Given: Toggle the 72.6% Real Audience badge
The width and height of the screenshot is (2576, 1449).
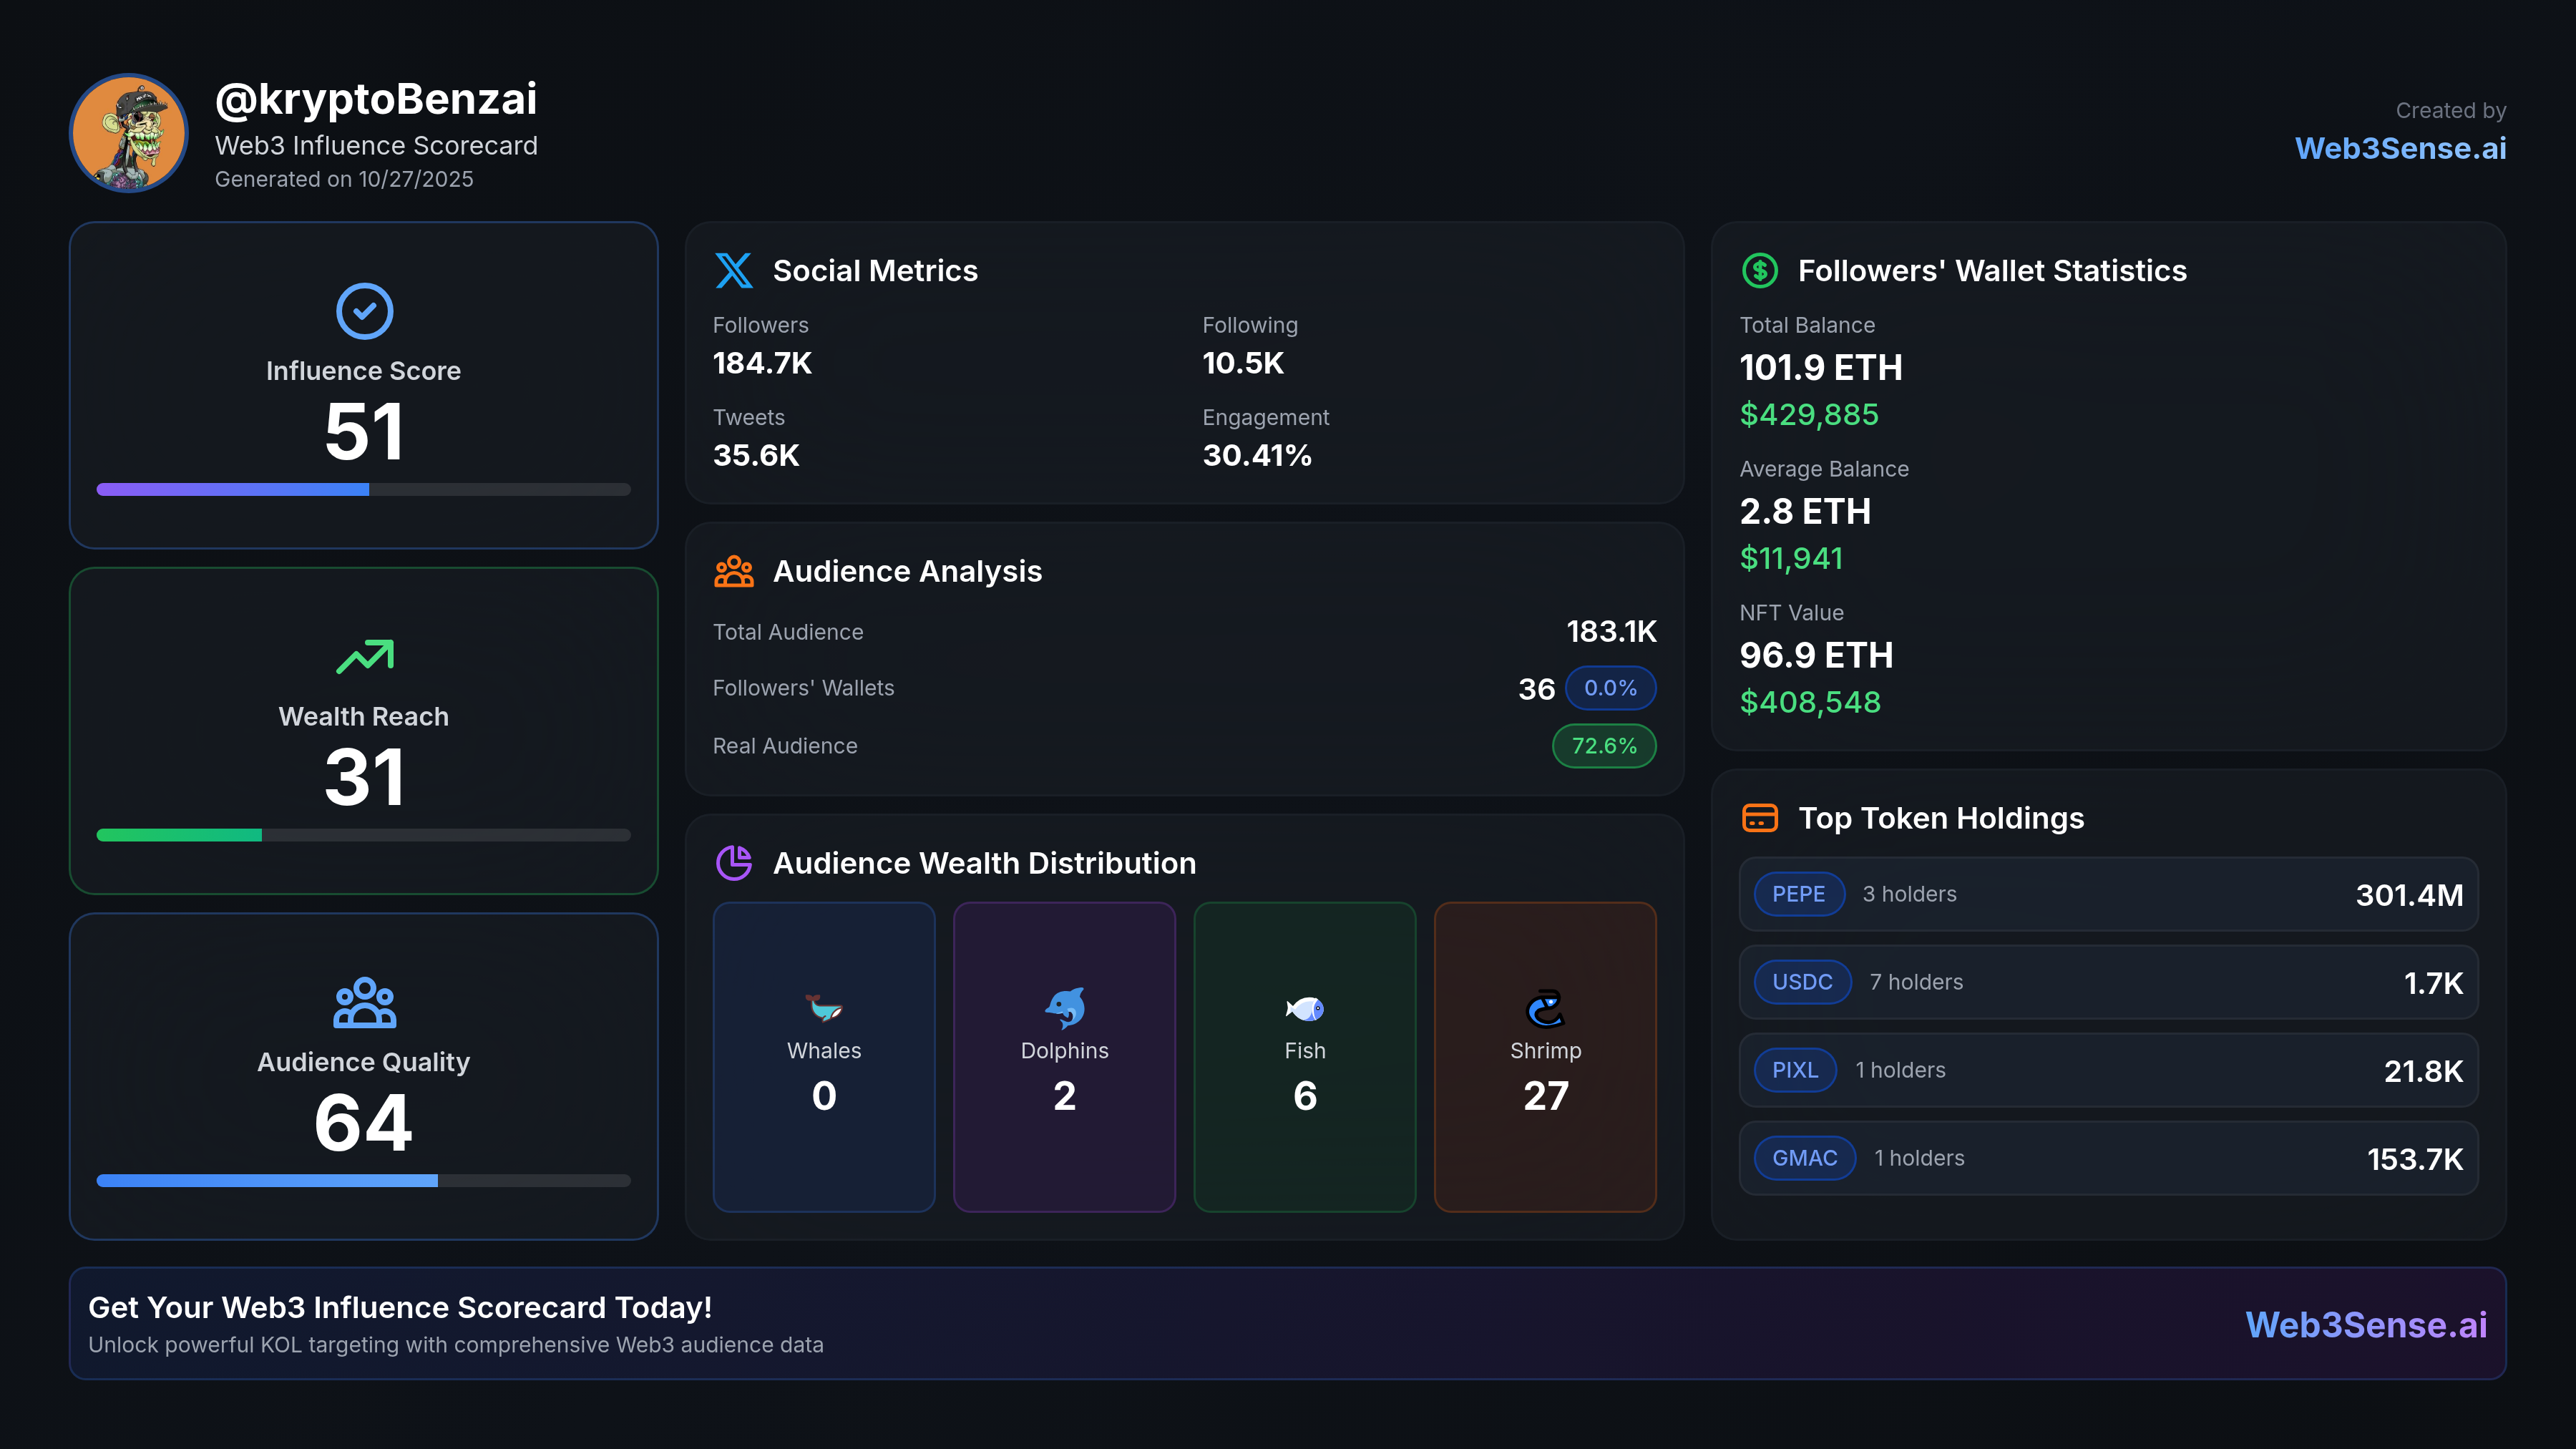Looking at the screenshot, I should [1604, 746].
